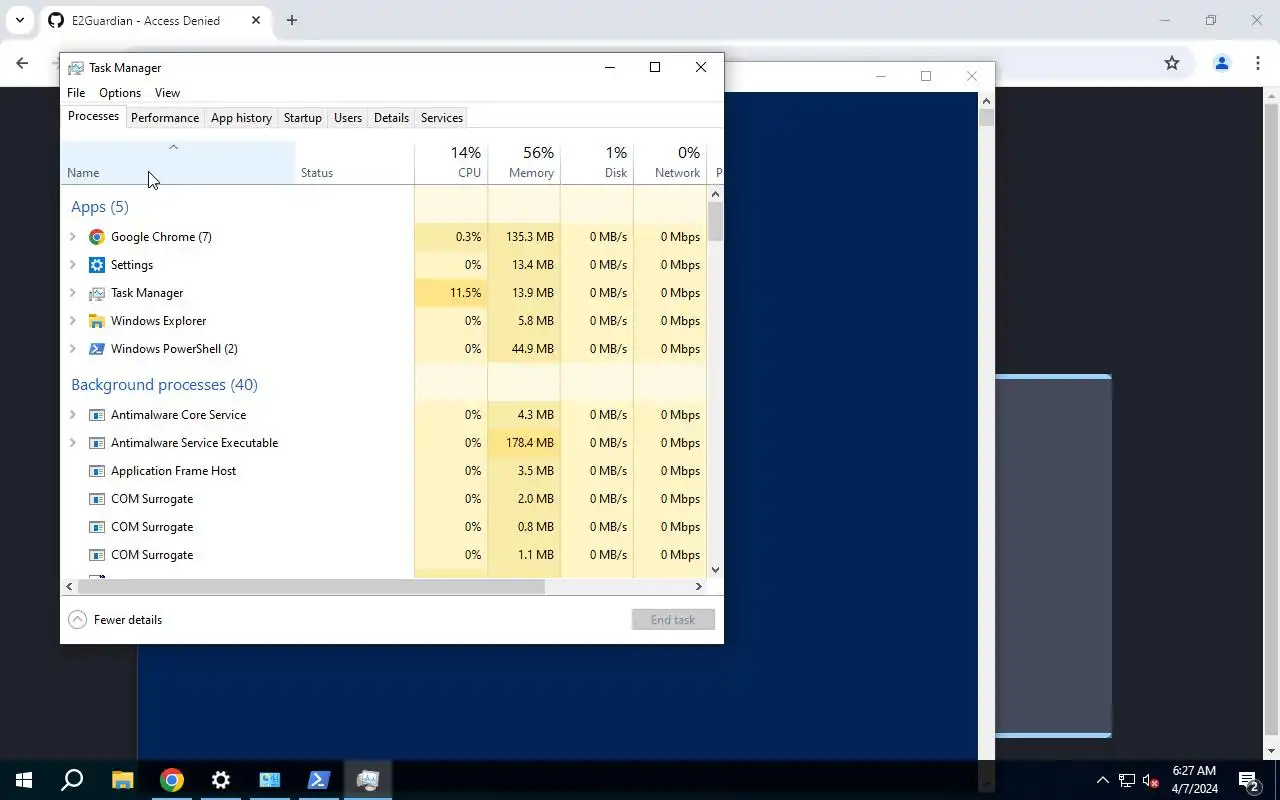Viewport: 1280px width, 800px height.
Task: Go back in the Chrome browser
Action: [x=22, y=63]
